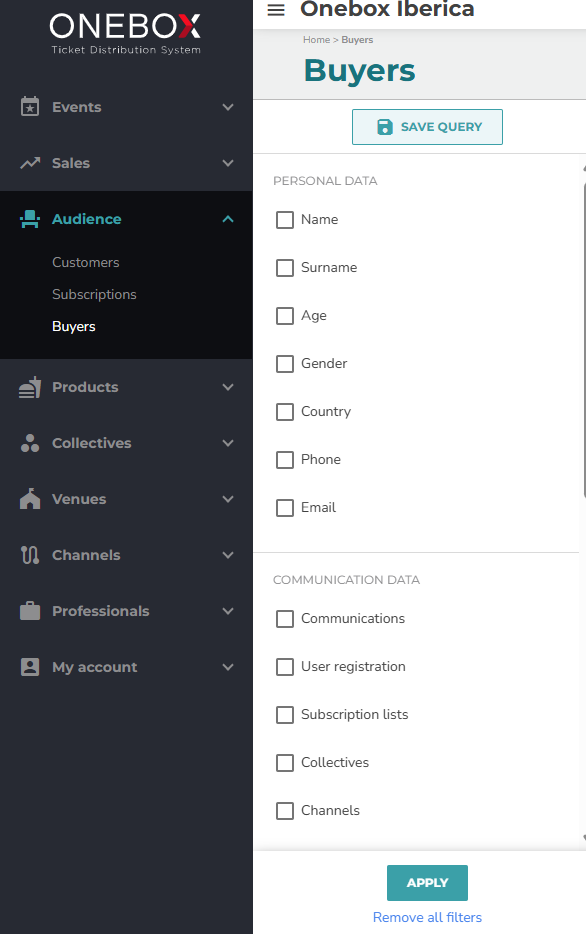Click the Products food icon
The width and height of the screenshot is (586, 934).
30,387
